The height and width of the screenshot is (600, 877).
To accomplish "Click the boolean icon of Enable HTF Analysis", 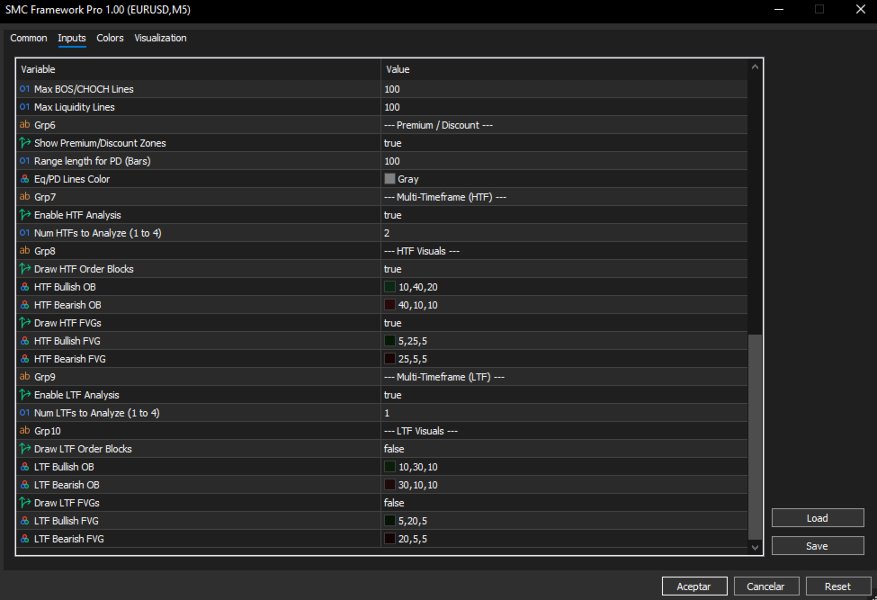I will [x=25, y=215].
